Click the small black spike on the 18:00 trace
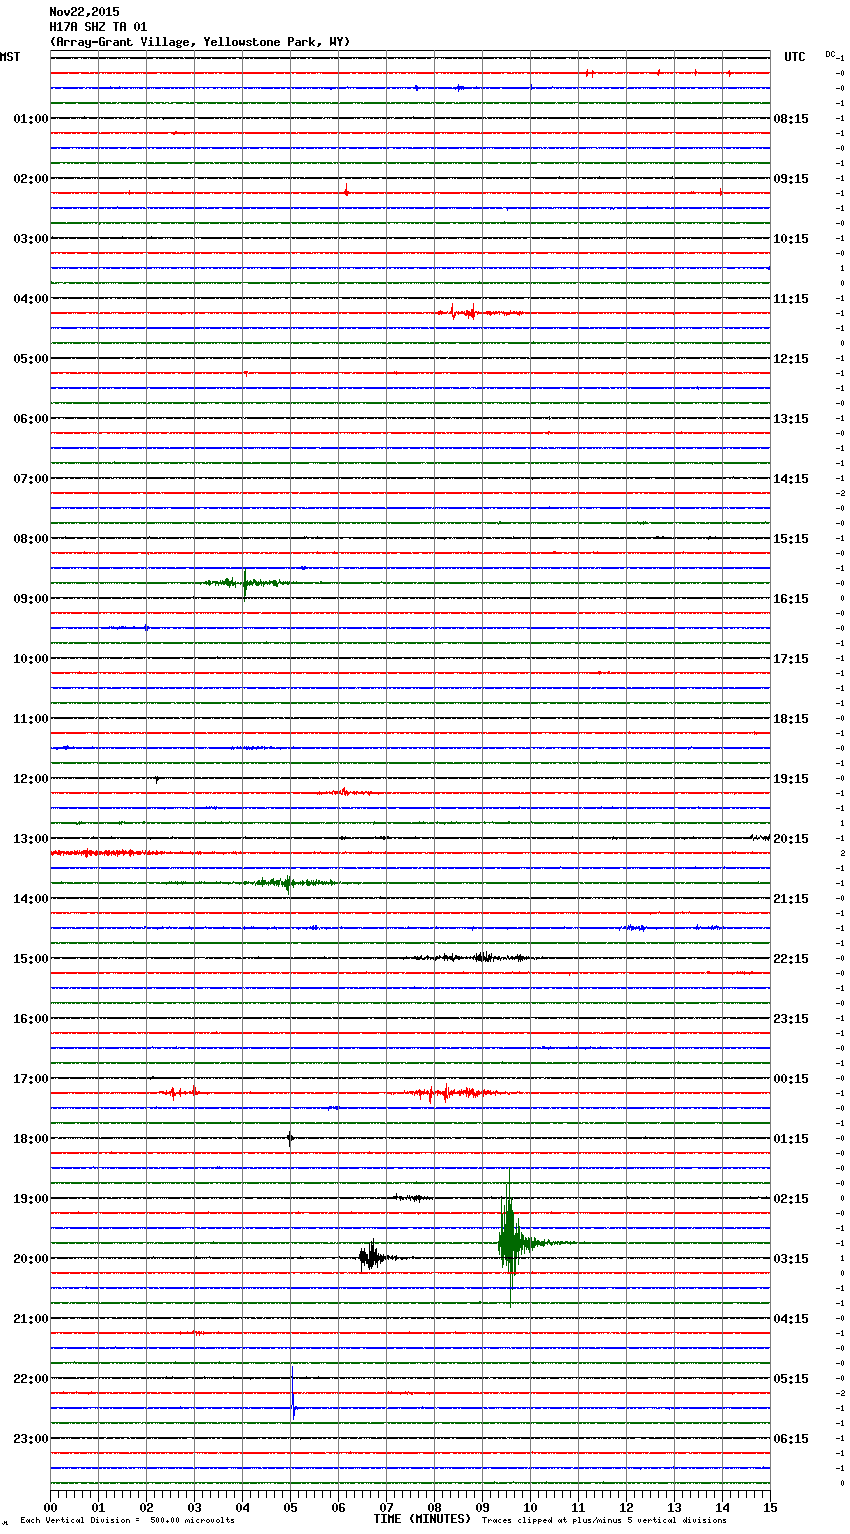The image size is (850, 1534). [290, 1137]
